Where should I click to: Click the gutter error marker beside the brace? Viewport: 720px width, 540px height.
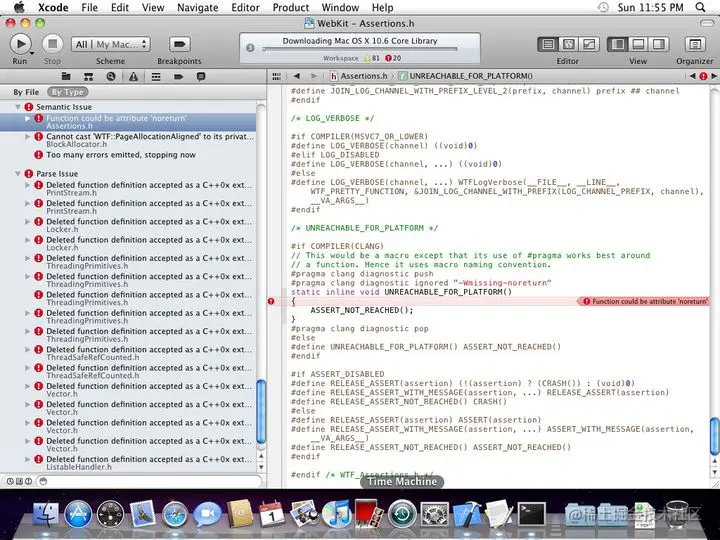pos(271,301)
